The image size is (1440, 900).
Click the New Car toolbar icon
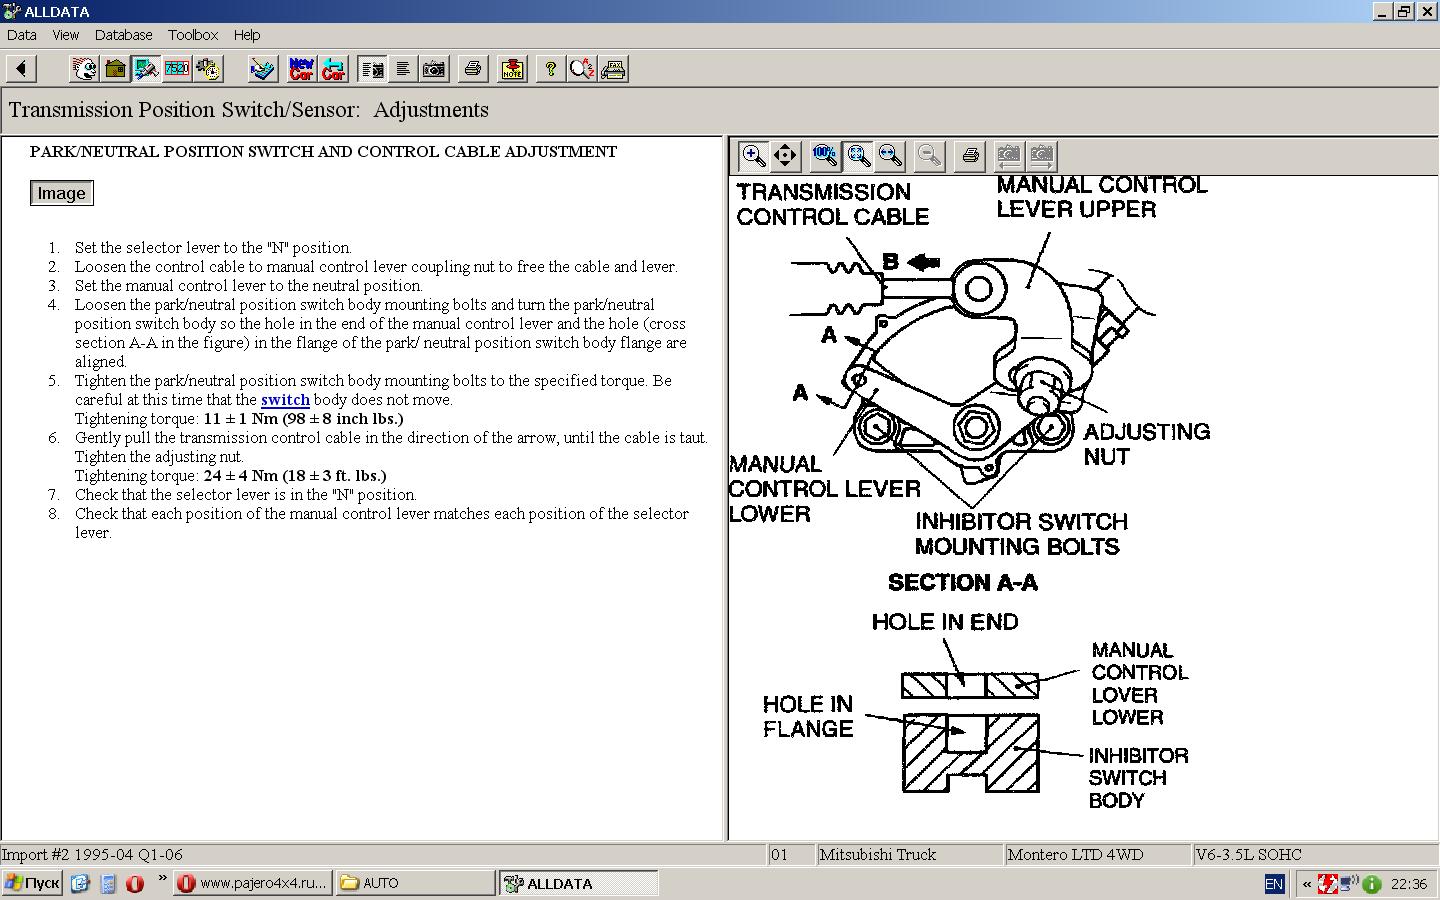point(301,69)
